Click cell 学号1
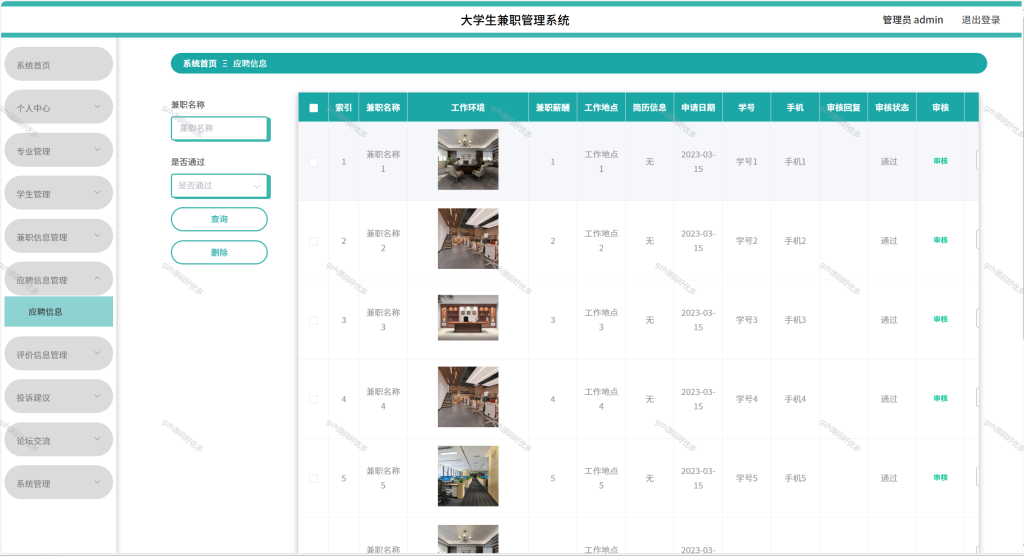The image size is (1024, 556). click(x=746, y=161)
